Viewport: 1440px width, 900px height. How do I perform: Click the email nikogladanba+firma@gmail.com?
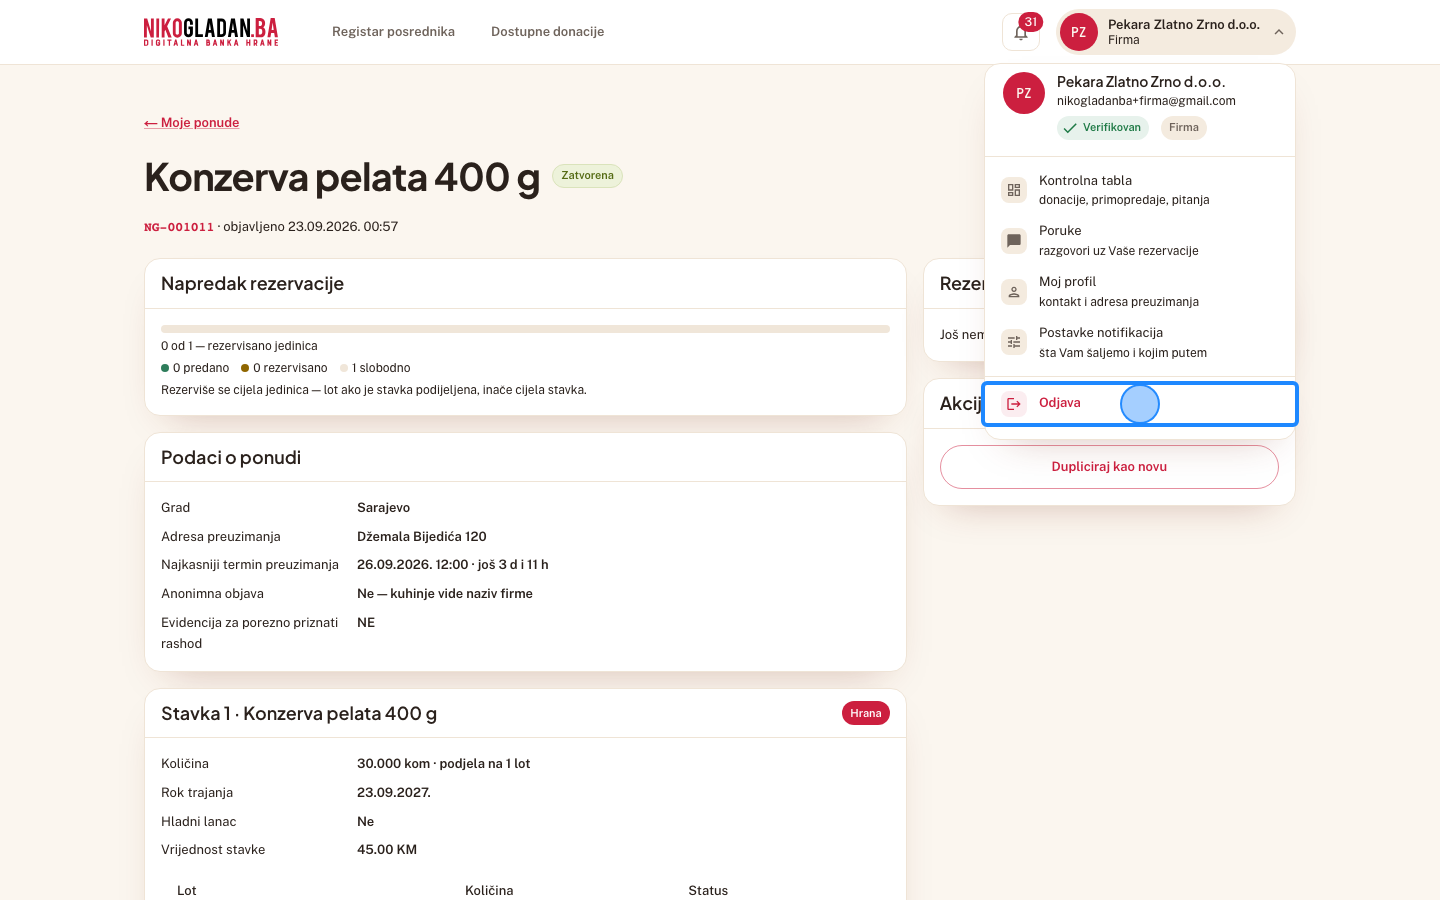click(x=1146, y=101)
